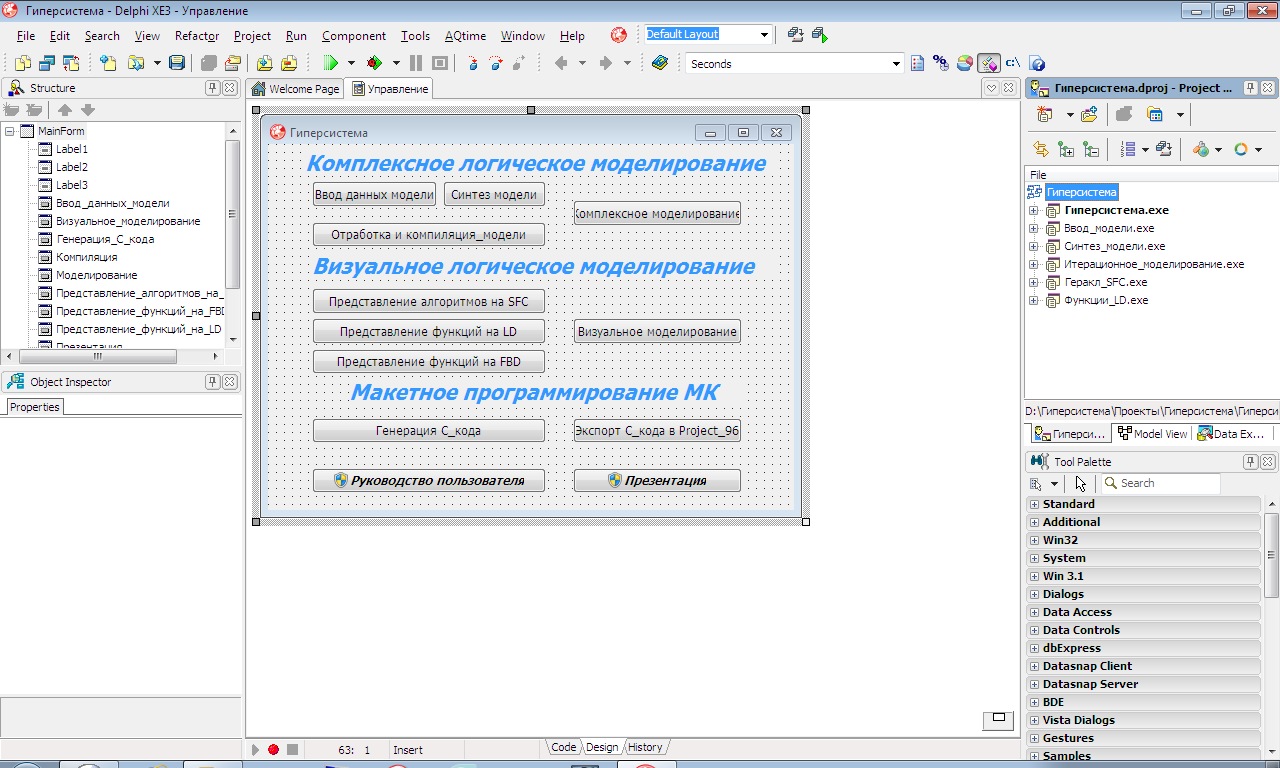The image size is (1280, 768).
Task: Click the red record macro button in status bar
Action: point(273,749)
